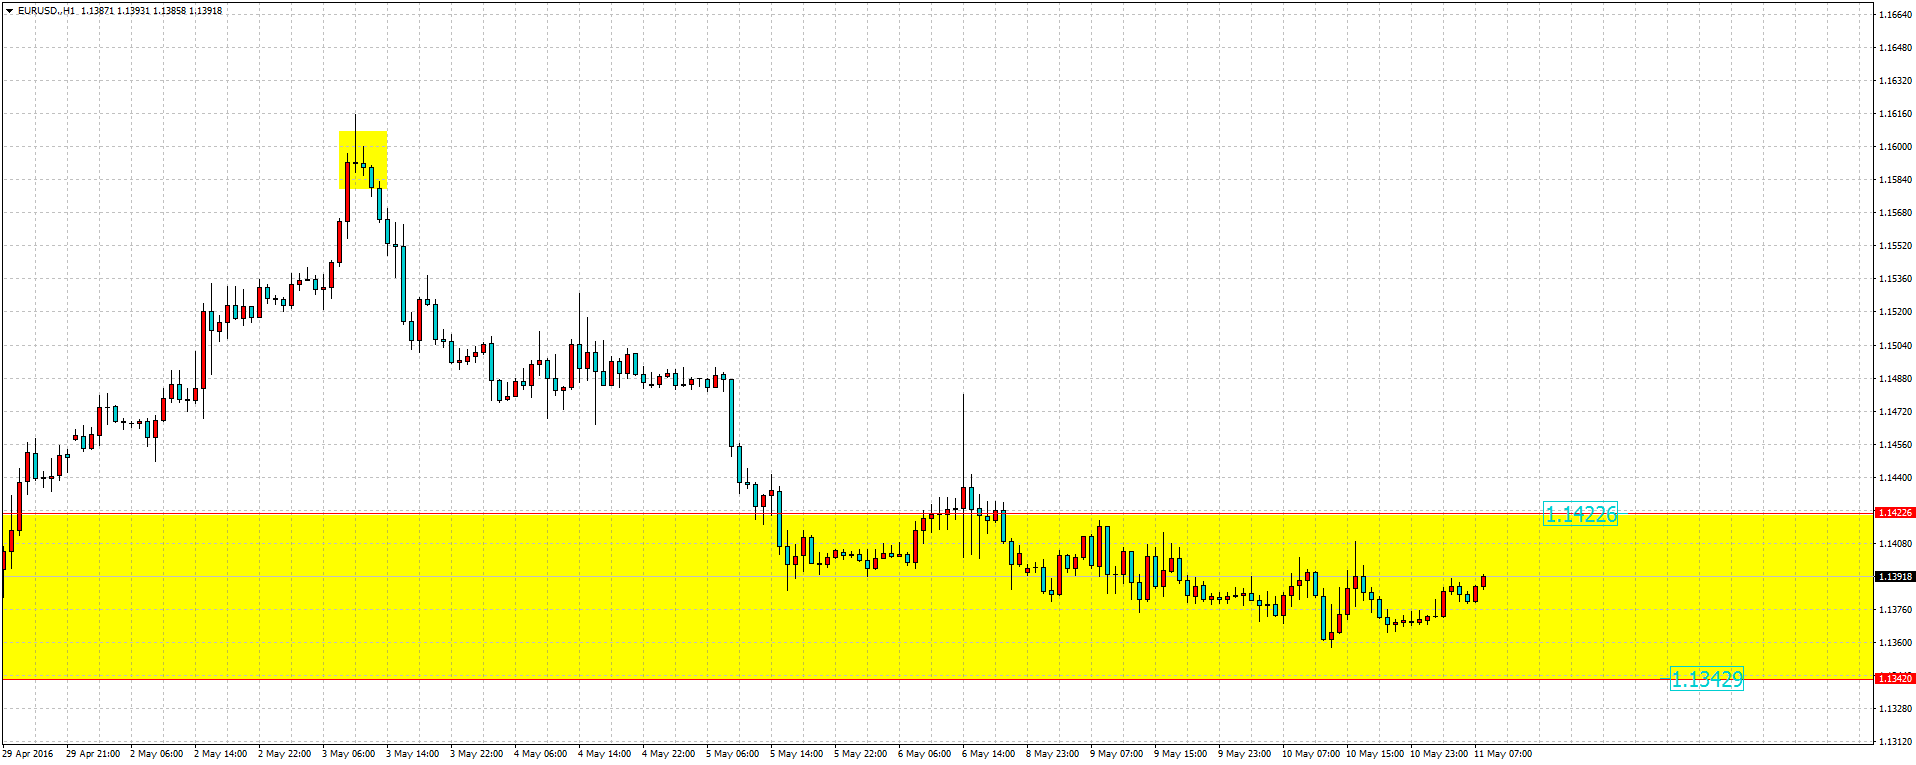The image size is (1916, 765).
Task: Click the last red candle on 11 May
Action: click(x=1484, y=581)
